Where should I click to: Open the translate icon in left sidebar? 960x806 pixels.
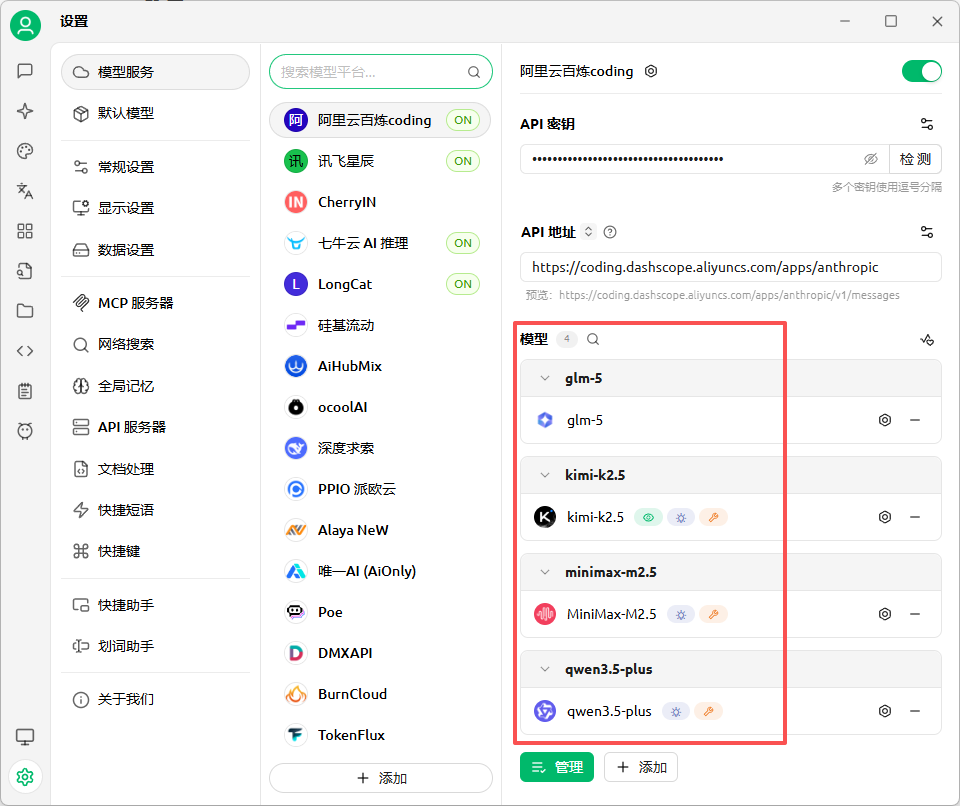point(25,191)
